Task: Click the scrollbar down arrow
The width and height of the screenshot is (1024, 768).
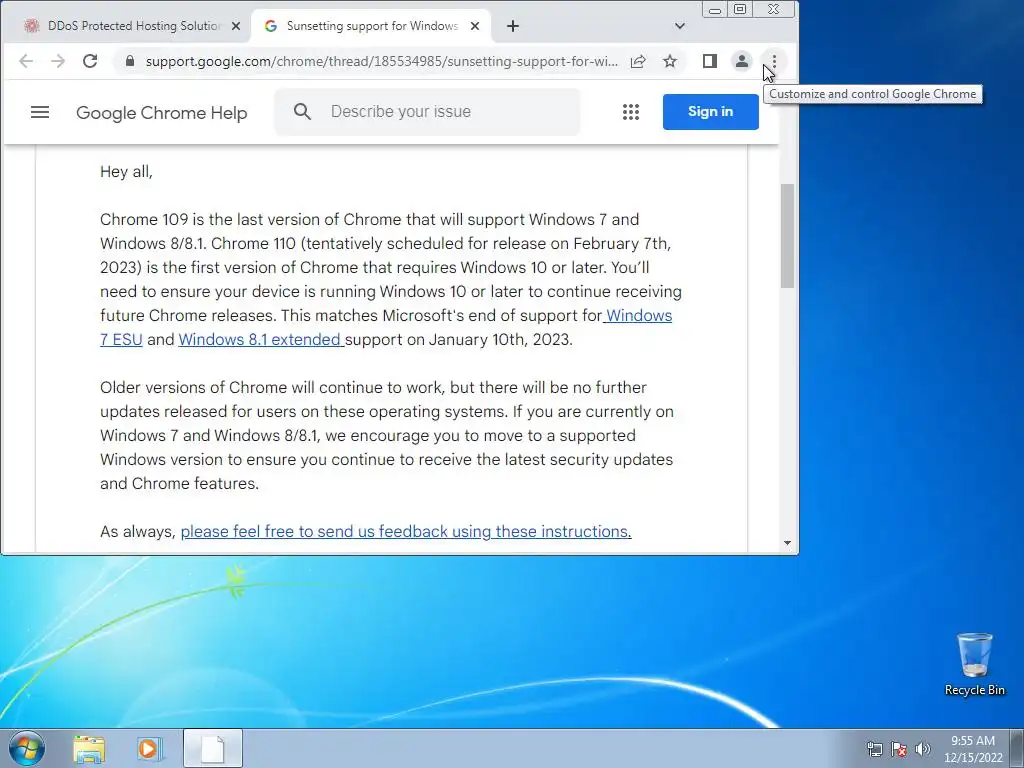Action: (x=787, y=543)
